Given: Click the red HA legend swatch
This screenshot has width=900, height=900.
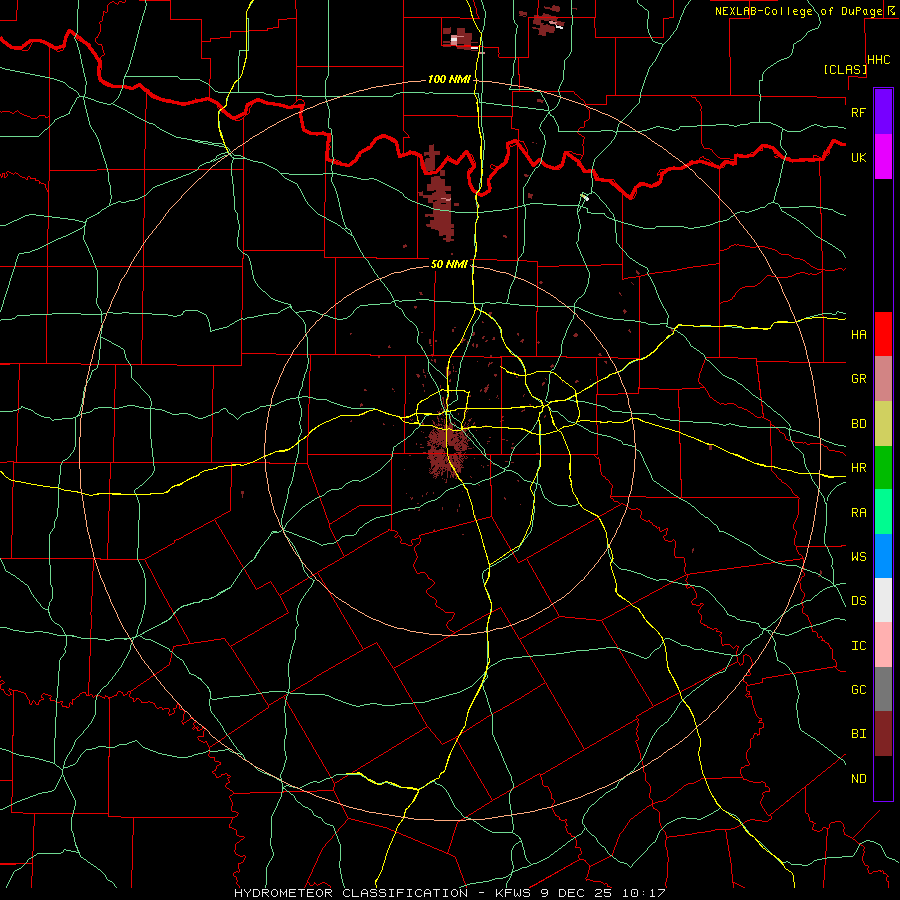Looking at the screenshot, I should (883, 334).
